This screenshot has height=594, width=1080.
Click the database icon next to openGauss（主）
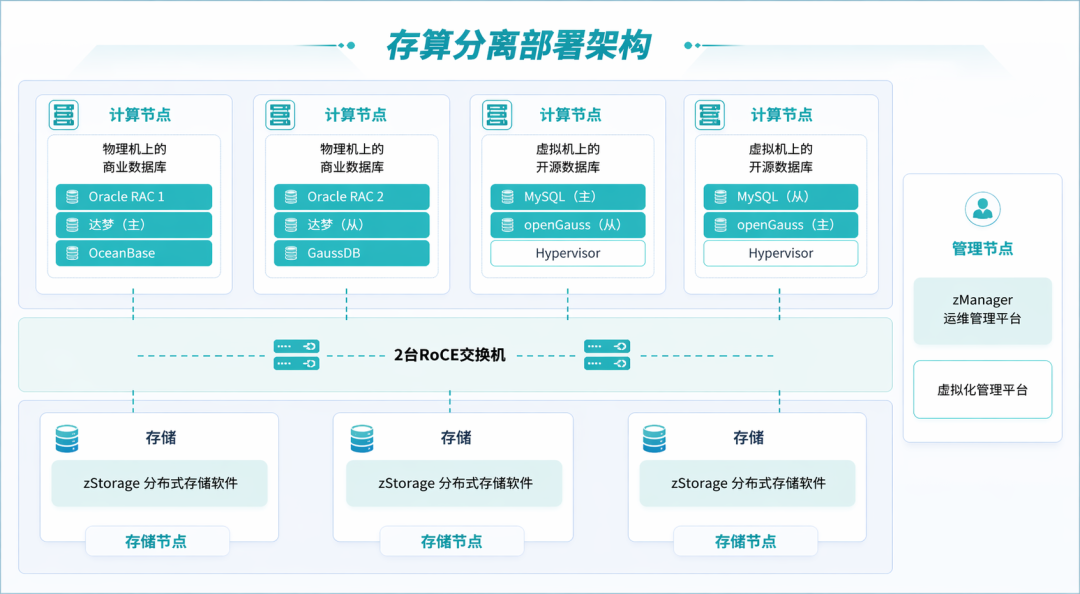pyautogui.click(x=720, y=225)
